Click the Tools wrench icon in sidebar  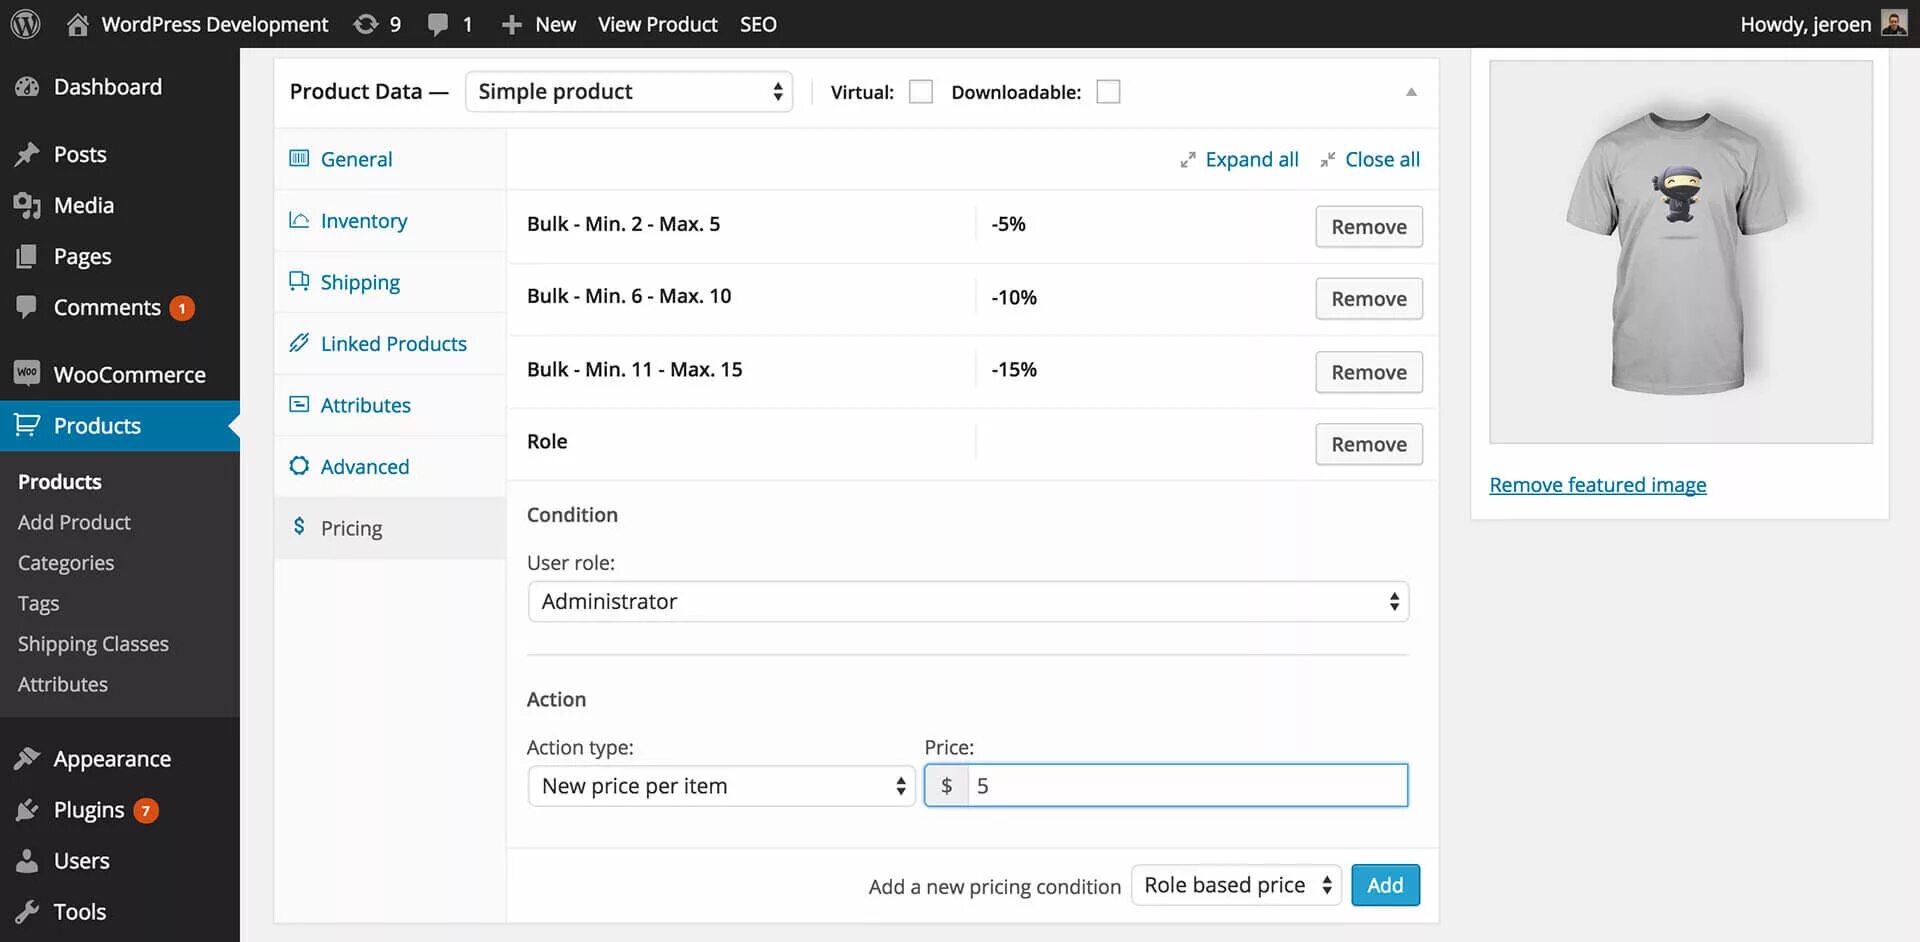coord(27,912)
